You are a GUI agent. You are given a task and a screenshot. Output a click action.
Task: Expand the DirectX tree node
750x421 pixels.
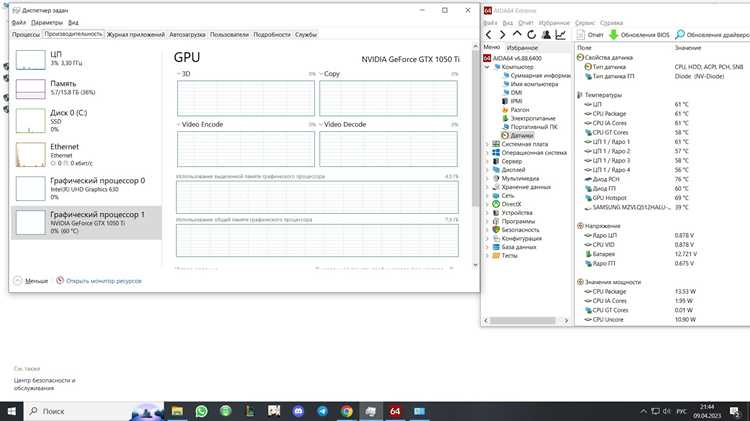pyautogui.click(x=487, y=204)
